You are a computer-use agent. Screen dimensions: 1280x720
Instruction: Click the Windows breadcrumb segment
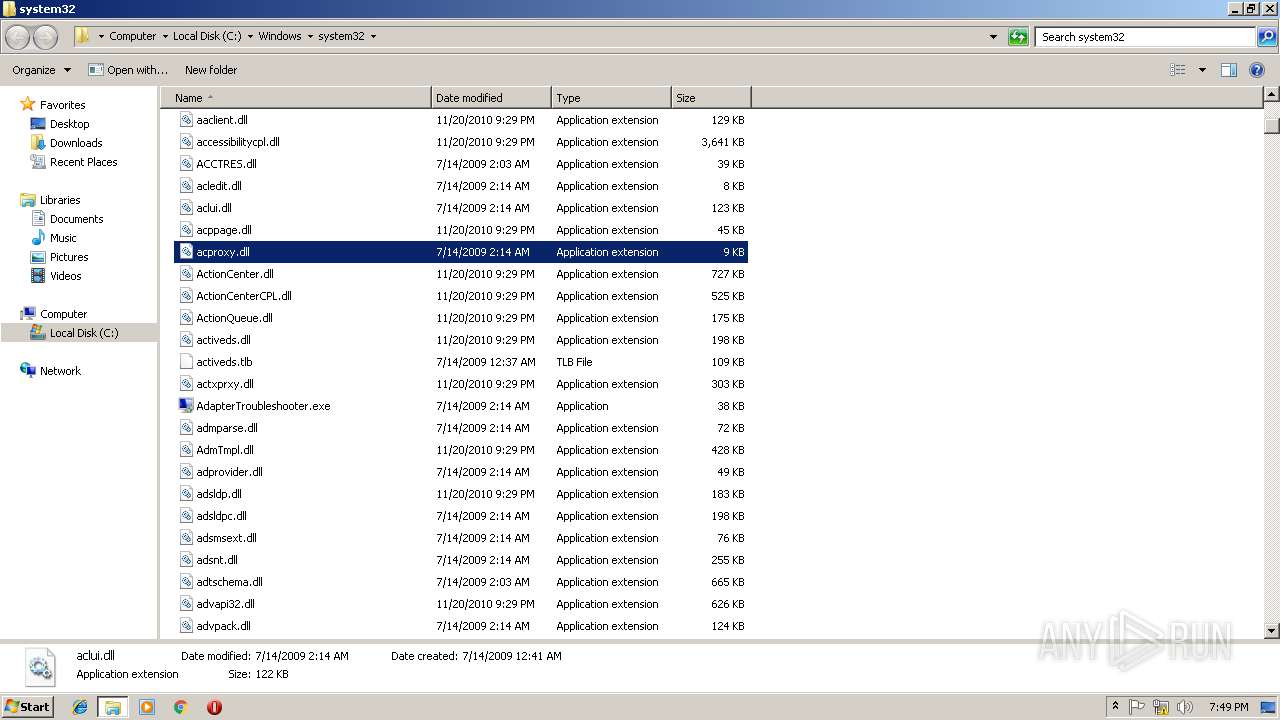280,37
